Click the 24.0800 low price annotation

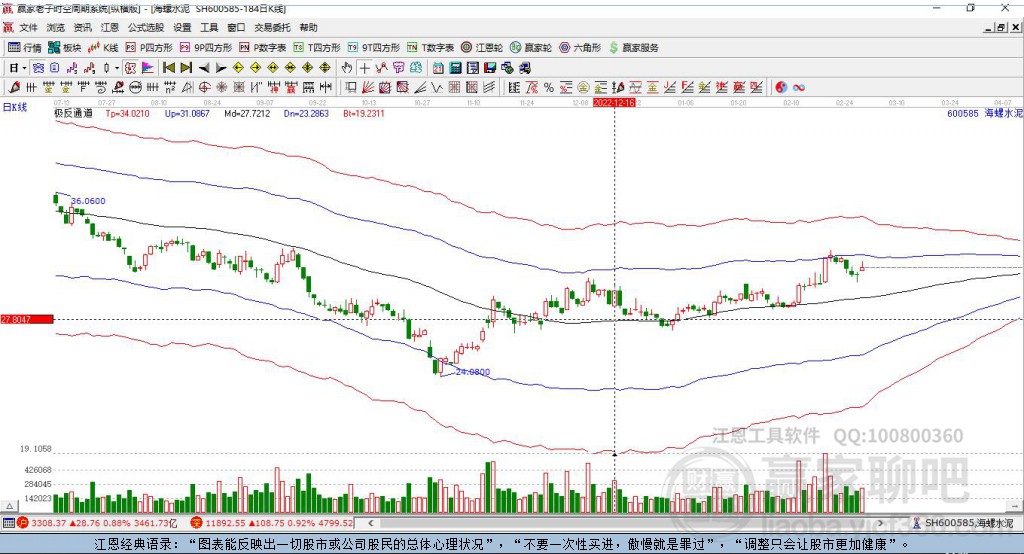point(473,372)
